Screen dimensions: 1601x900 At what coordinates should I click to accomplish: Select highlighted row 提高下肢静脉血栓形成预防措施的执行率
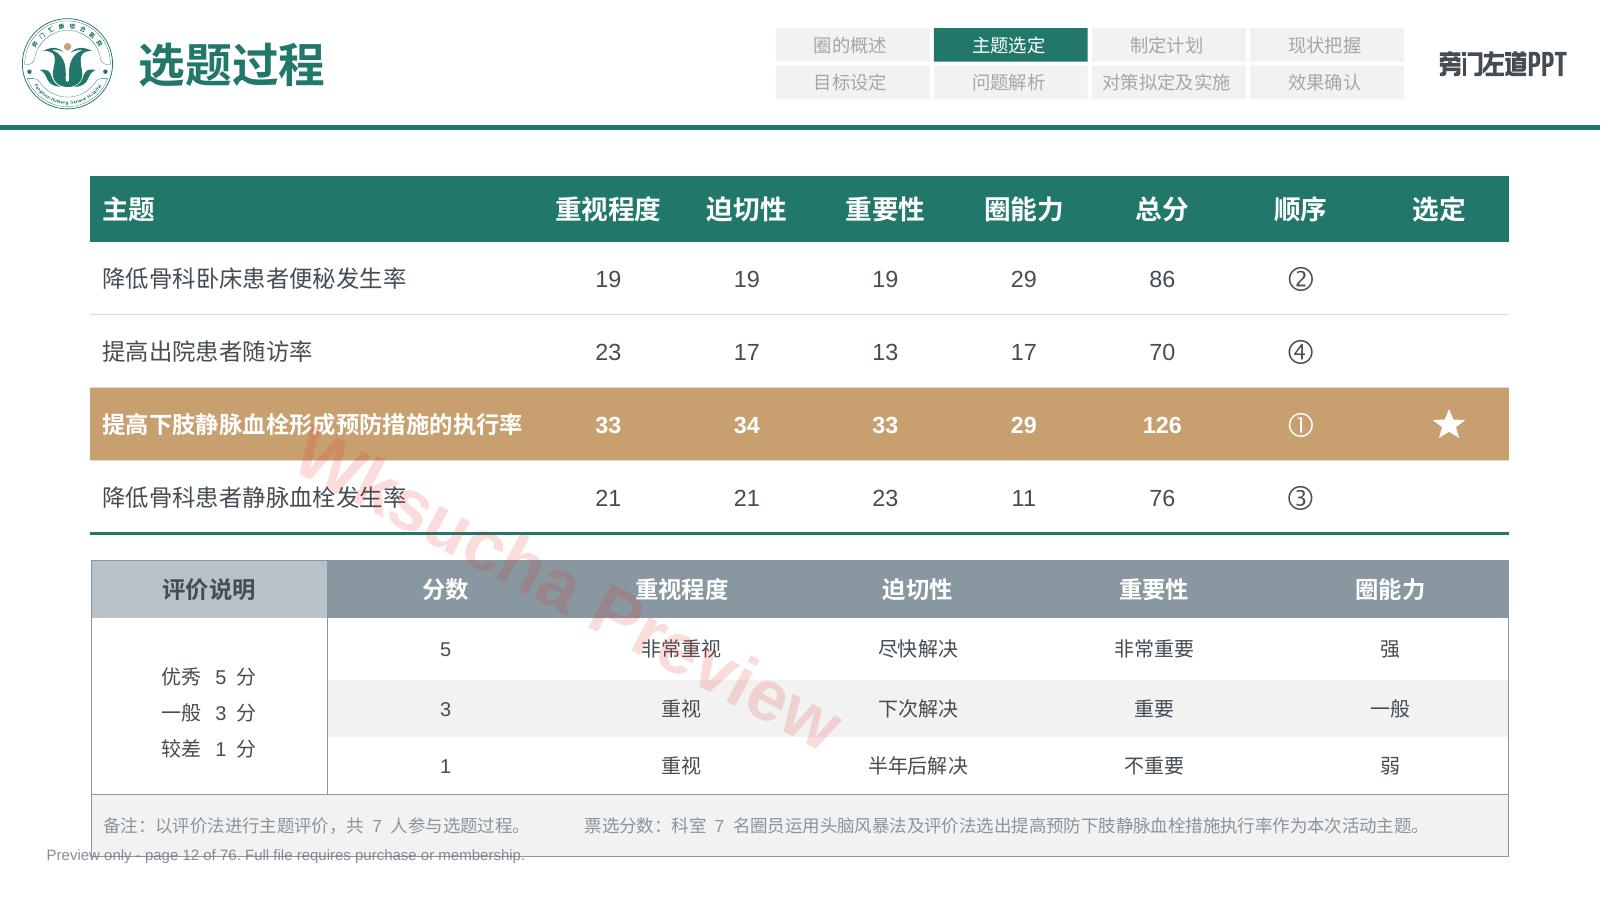[x=799, y=424]
